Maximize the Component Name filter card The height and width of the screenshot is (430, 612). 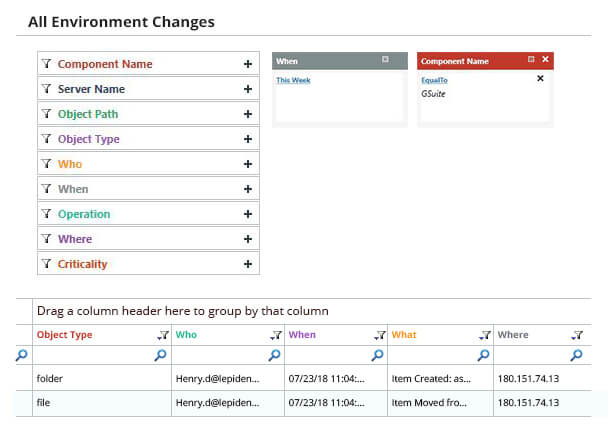531,59
